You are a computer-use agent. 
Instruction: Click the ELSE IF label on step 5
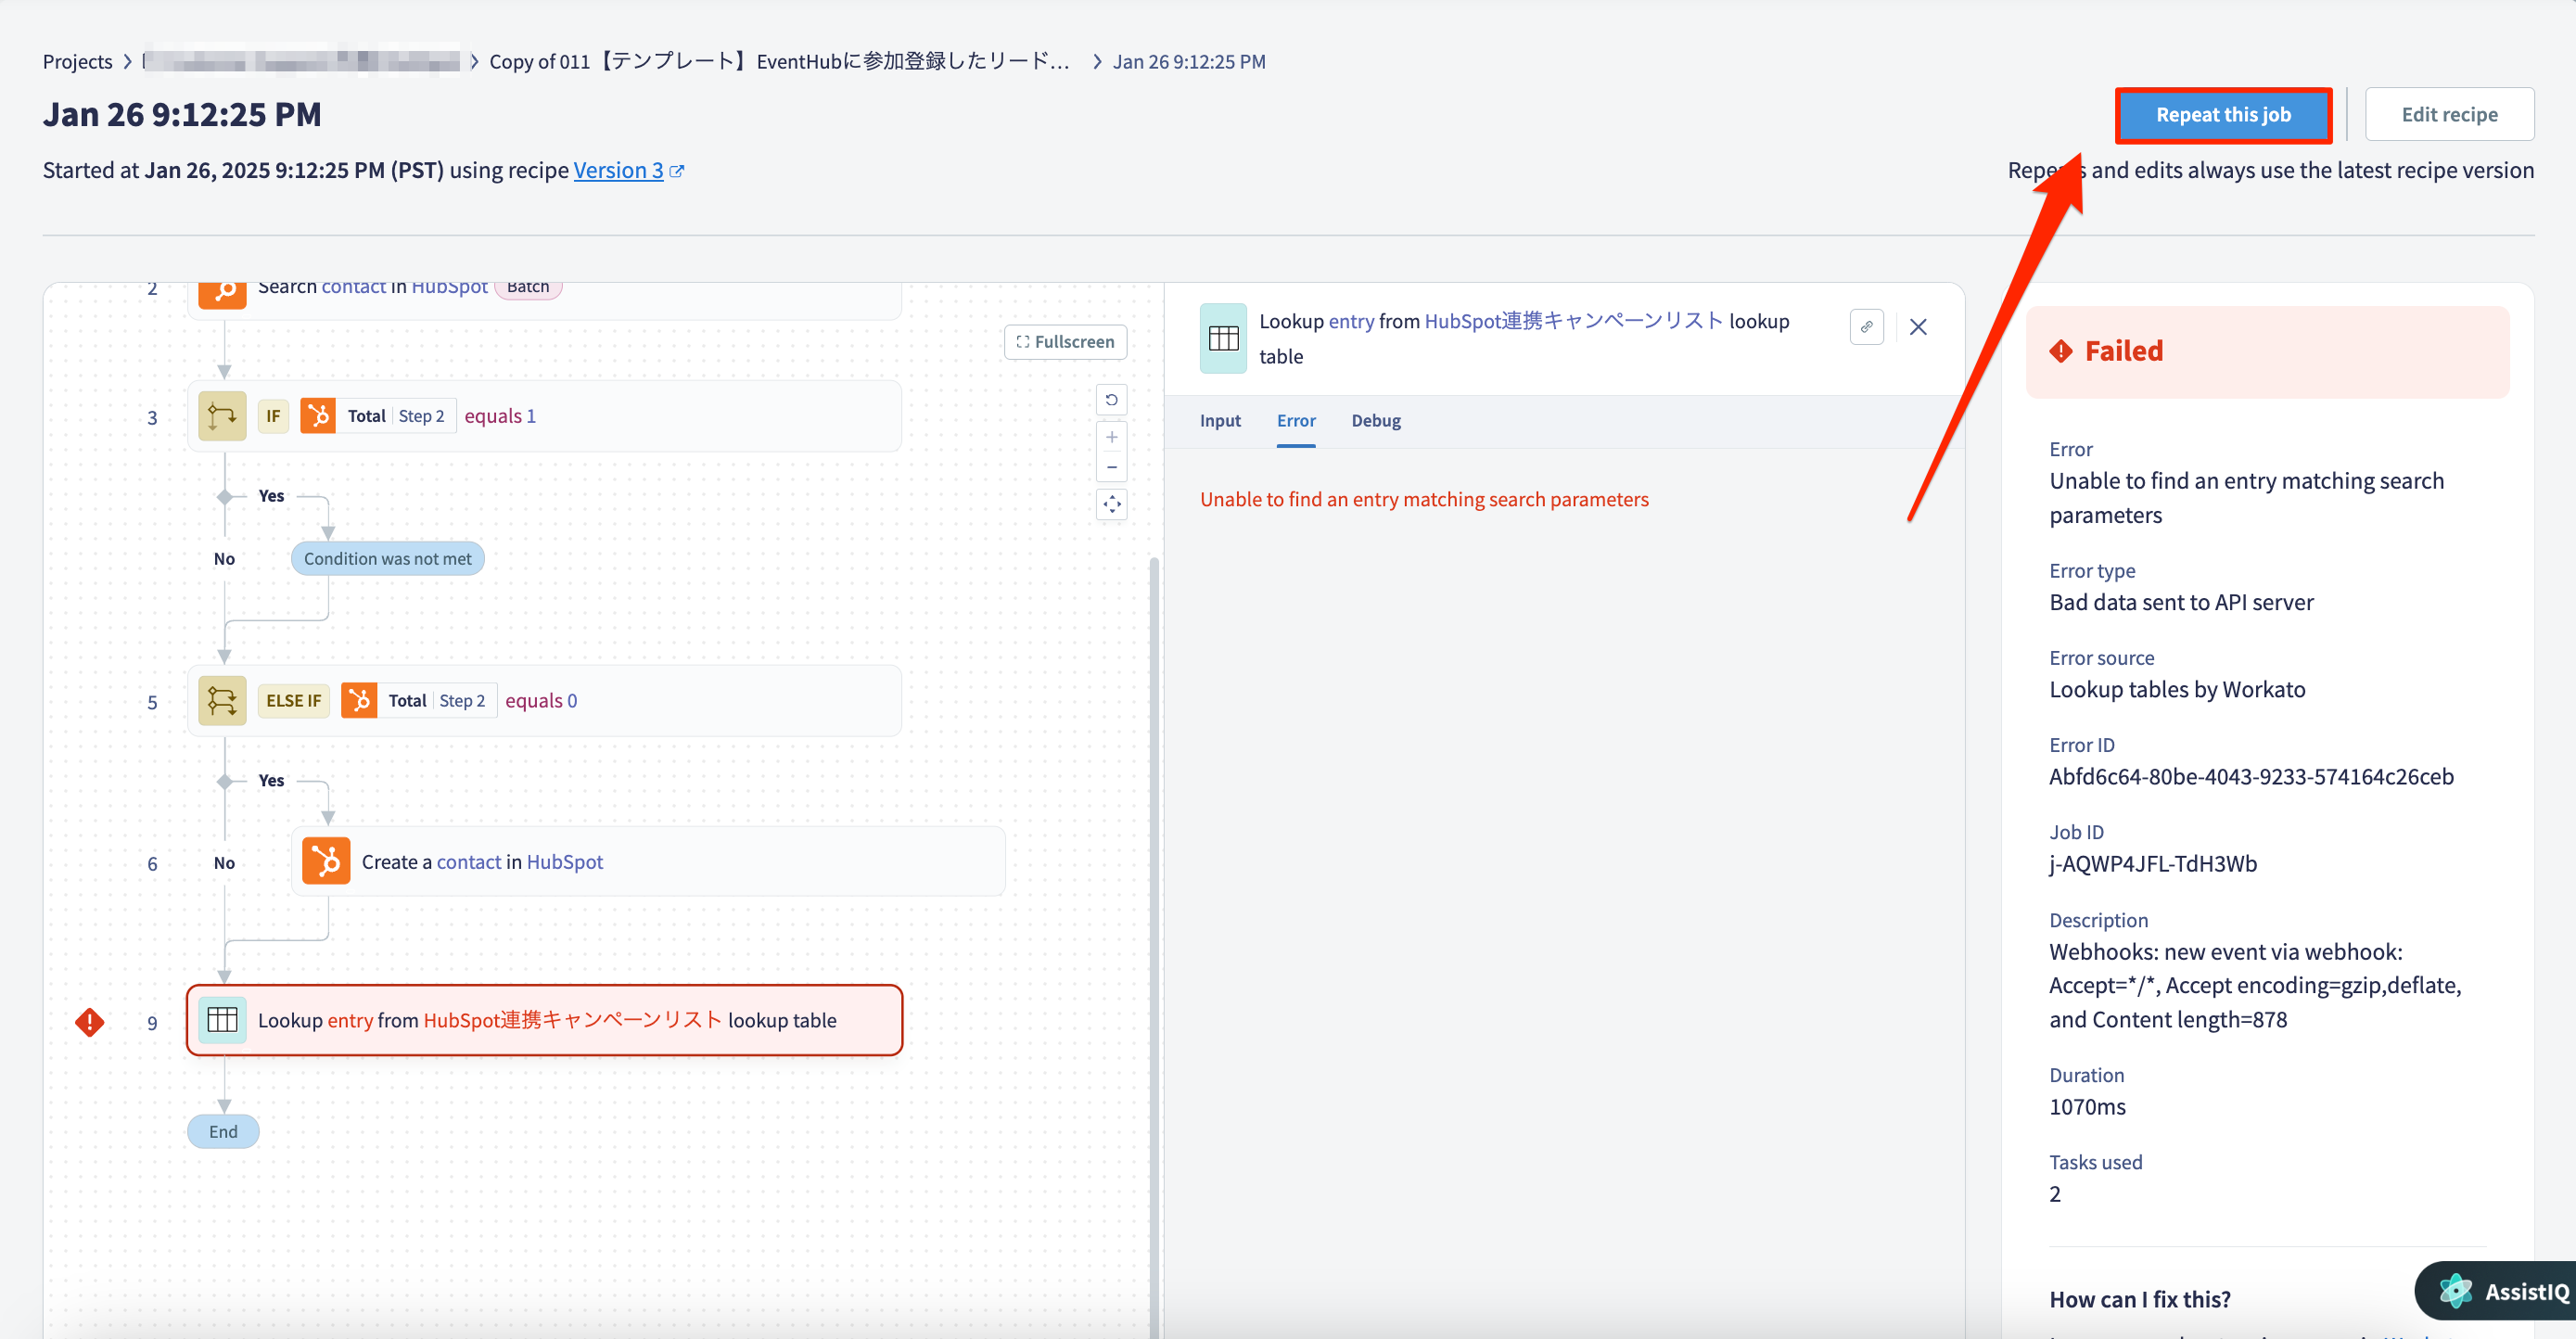(294, 701)
